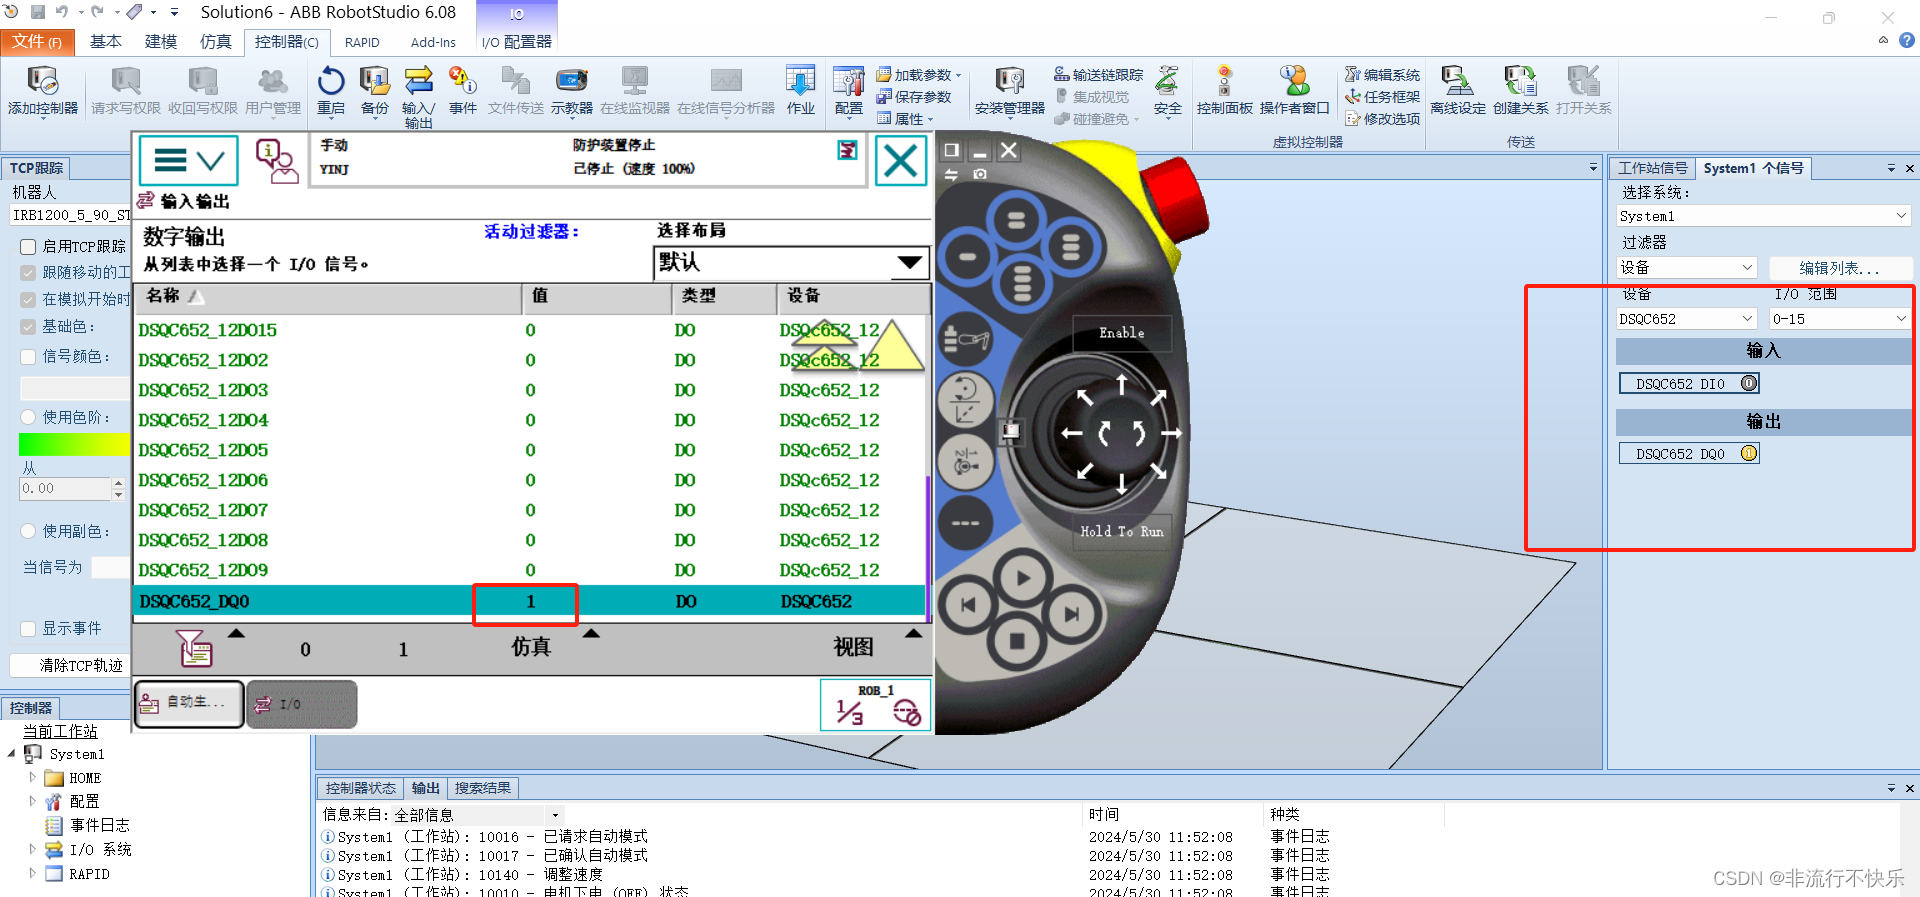Viewport: 1920px width, 897px height.
Task: Click the FlexPendant stop hardware button
Action: coord(1018,641)
